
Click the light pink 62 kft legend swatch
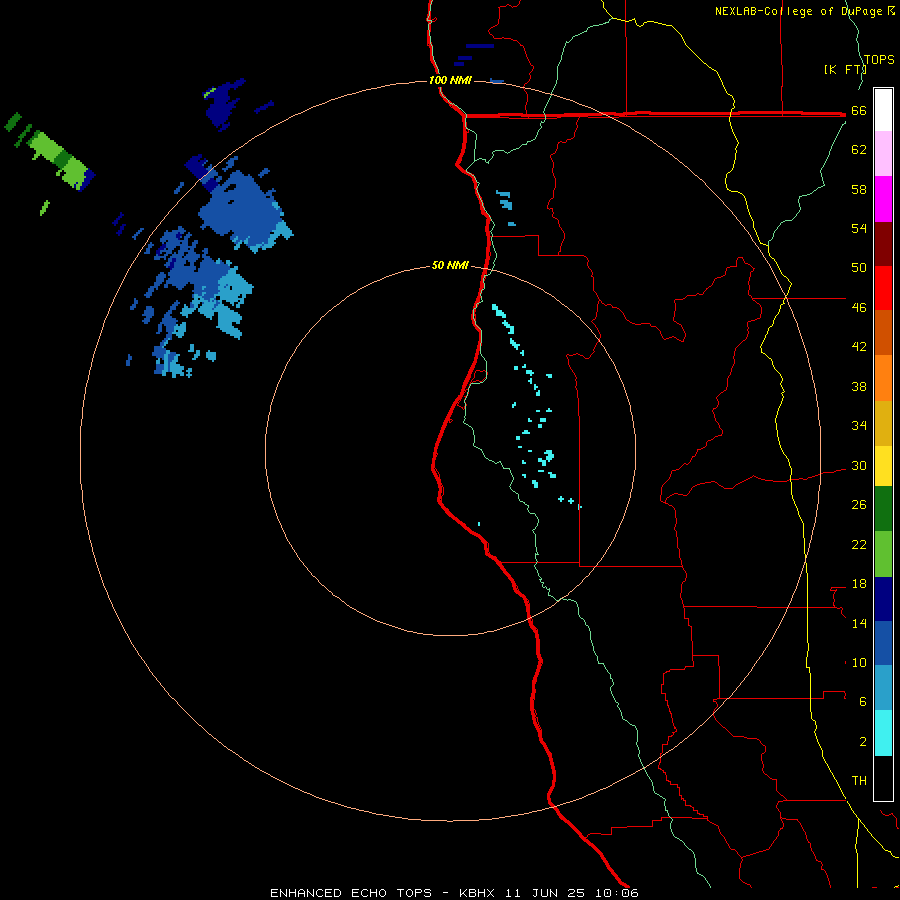883,153
